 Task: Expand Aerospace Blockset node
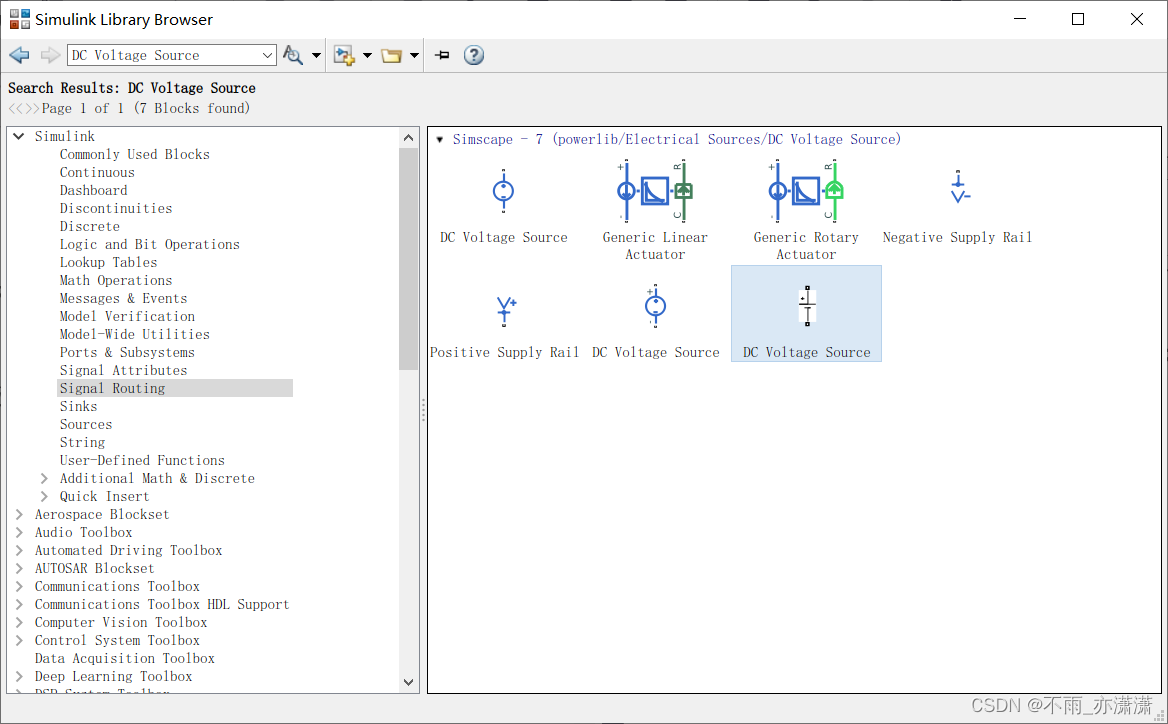(x=19, y=514)
